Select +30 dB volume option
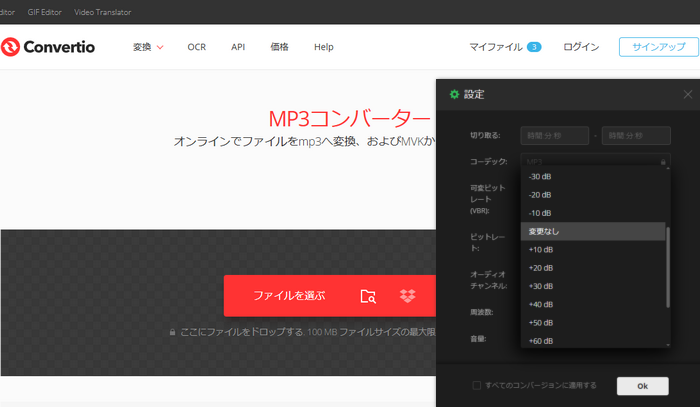The height and width of the screenshot is (407, 700). pos(593,286)
